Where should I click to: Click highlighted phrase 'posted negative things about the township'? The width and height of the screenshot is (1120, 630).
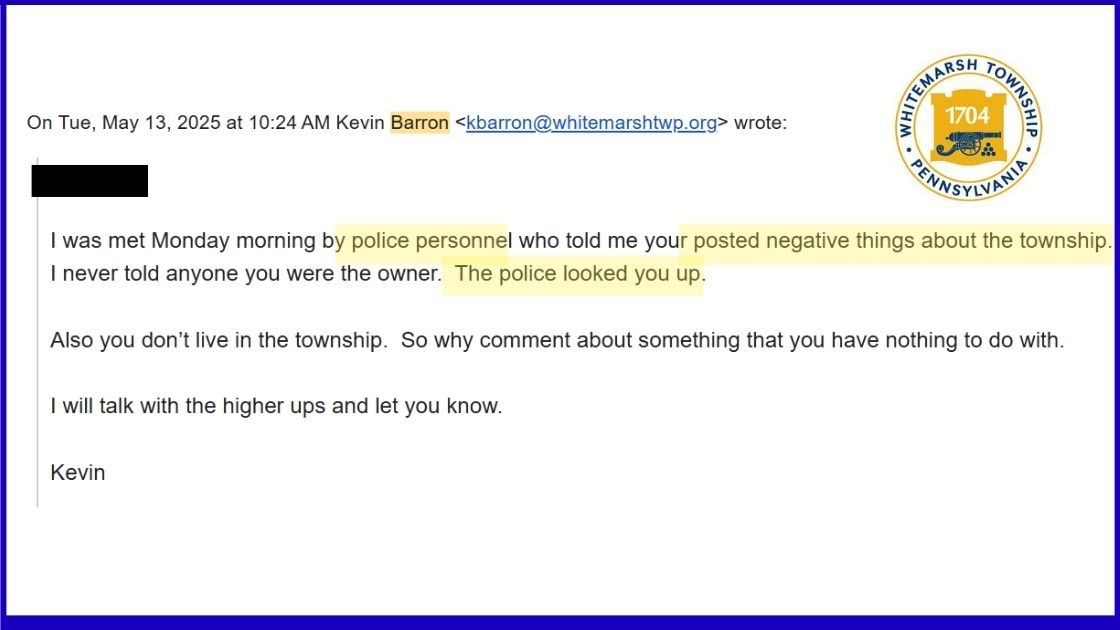coord(900,241)
